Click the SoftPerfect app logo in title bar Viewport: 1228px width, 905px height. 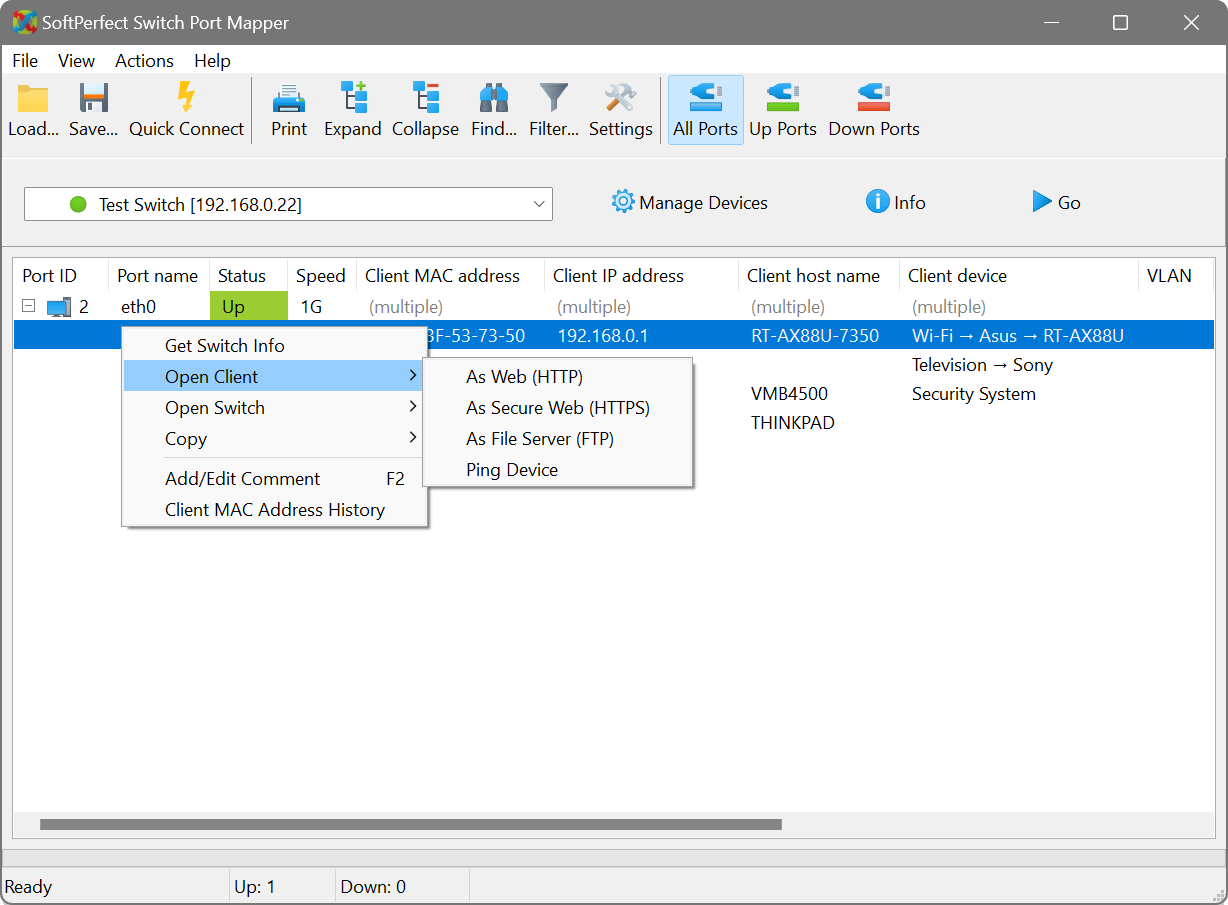24,22
